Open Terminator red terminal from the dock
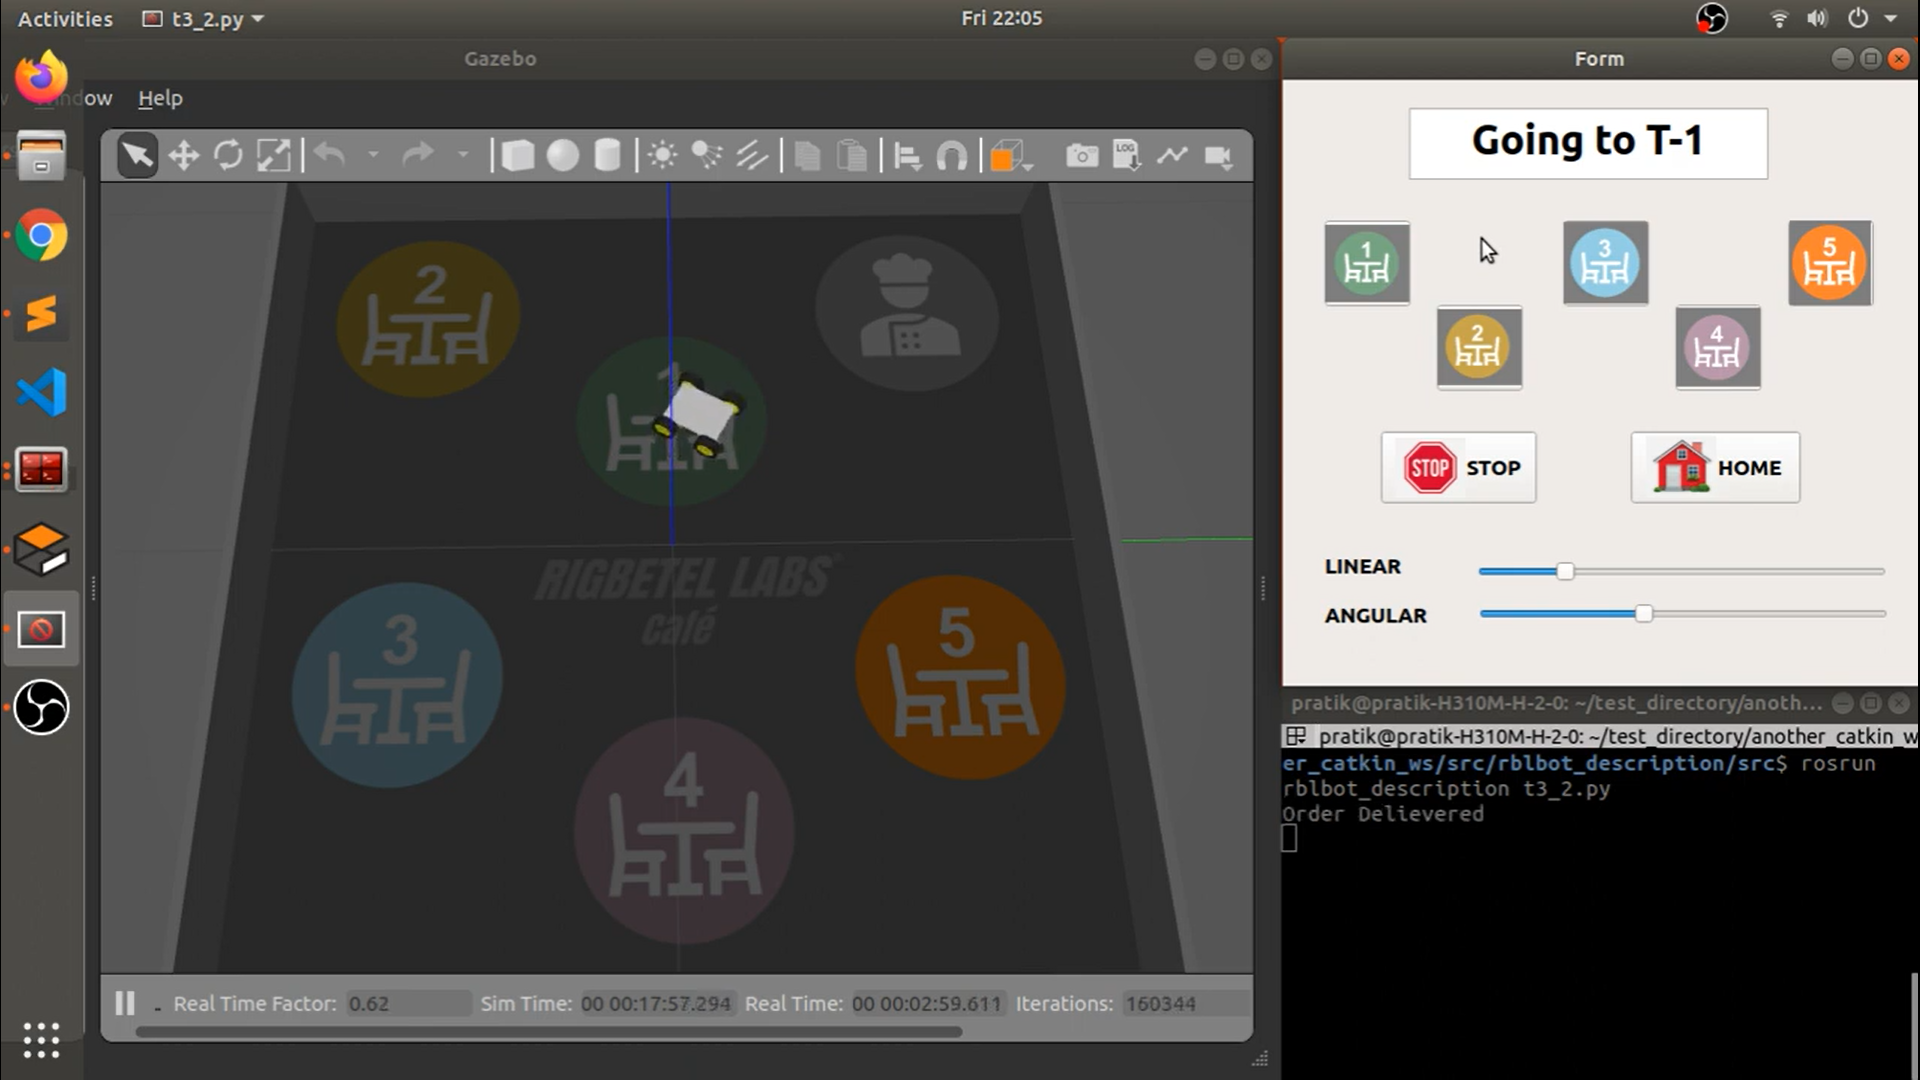This screenshot has width=1920, height=1080. [41, 470]
